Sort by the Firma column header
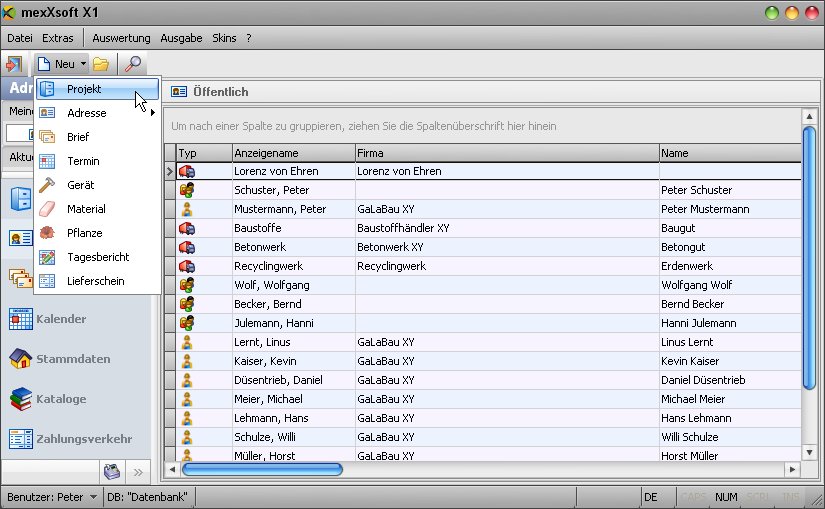The width and height of the screenshot is (825, 509). 507,153
